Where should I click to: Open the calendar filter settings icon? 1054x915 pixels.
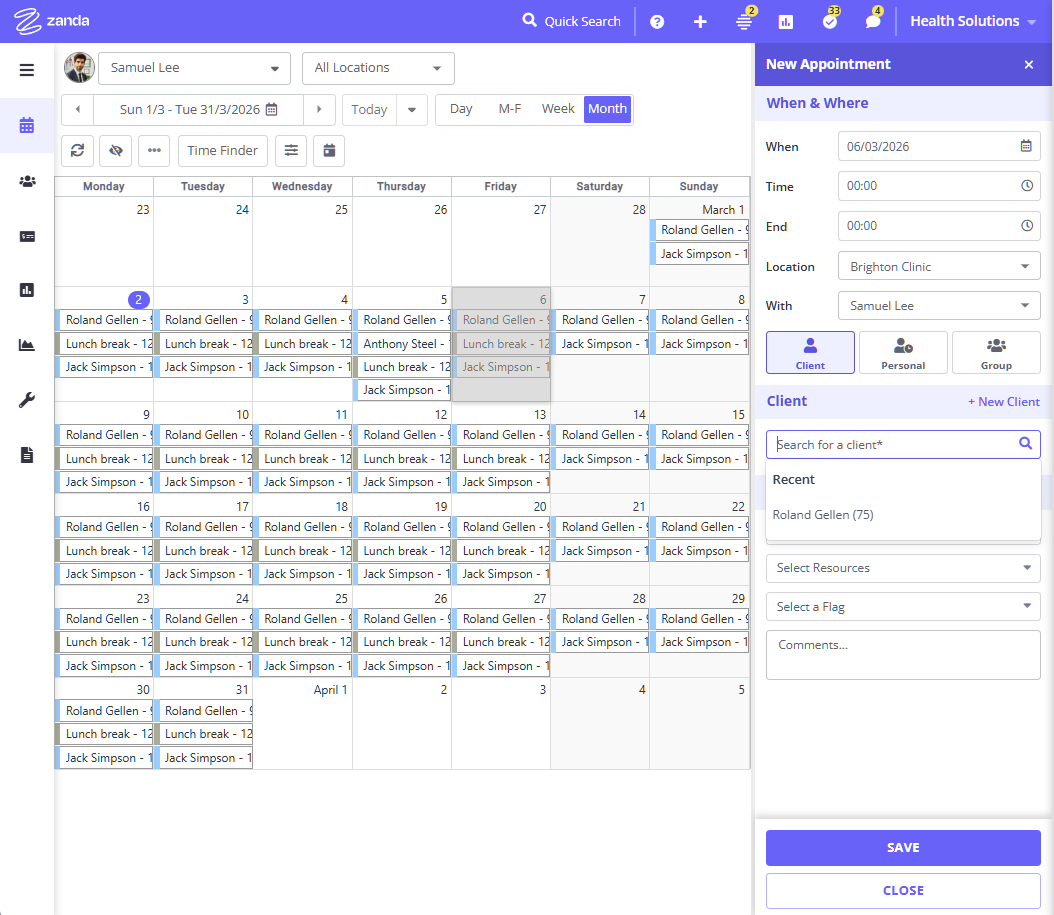point(291,151)
